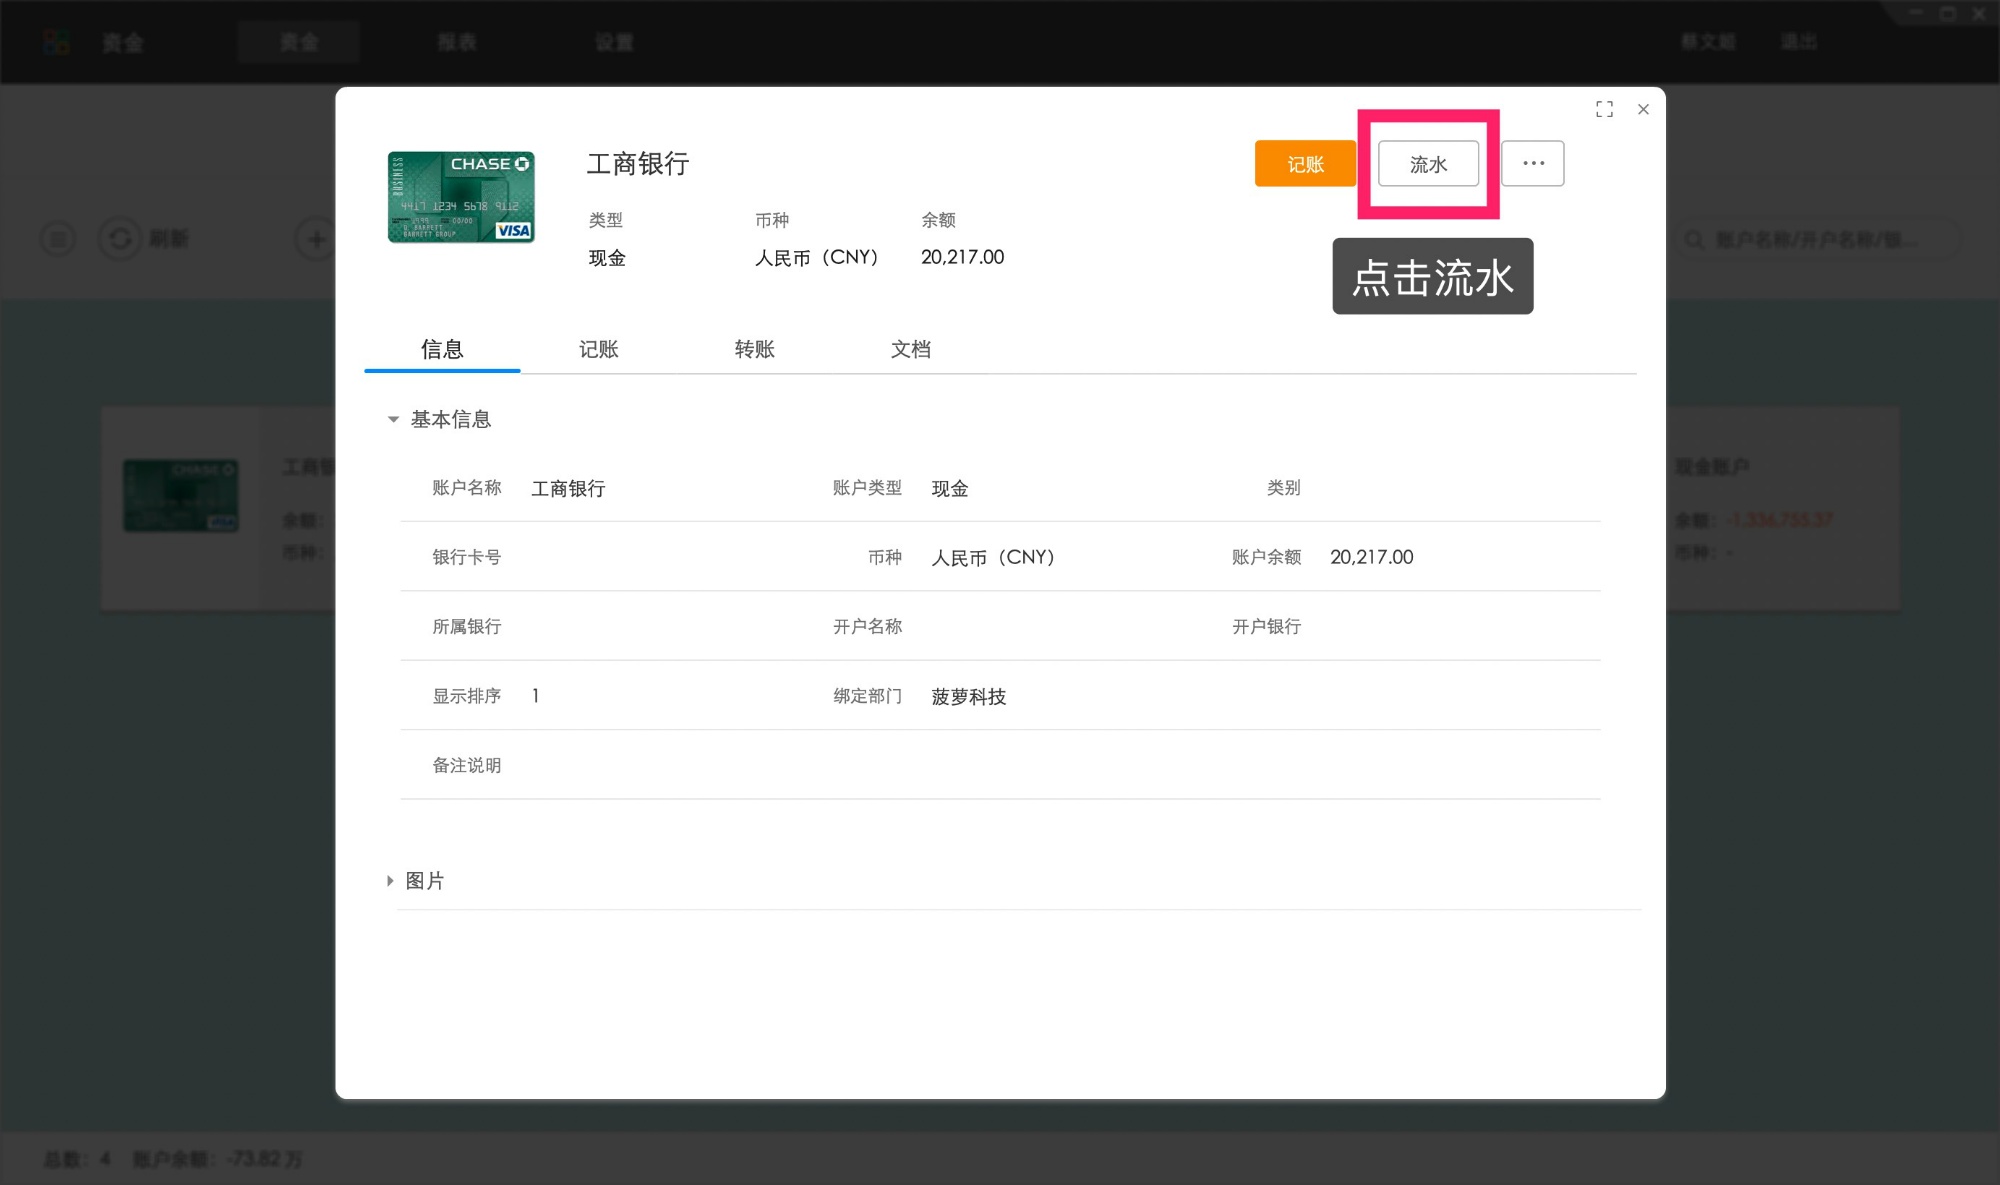Click the app logo icon in the top-left corner
The width and height of the screenshot is (2000, 1185).
(x=55, y=41)
